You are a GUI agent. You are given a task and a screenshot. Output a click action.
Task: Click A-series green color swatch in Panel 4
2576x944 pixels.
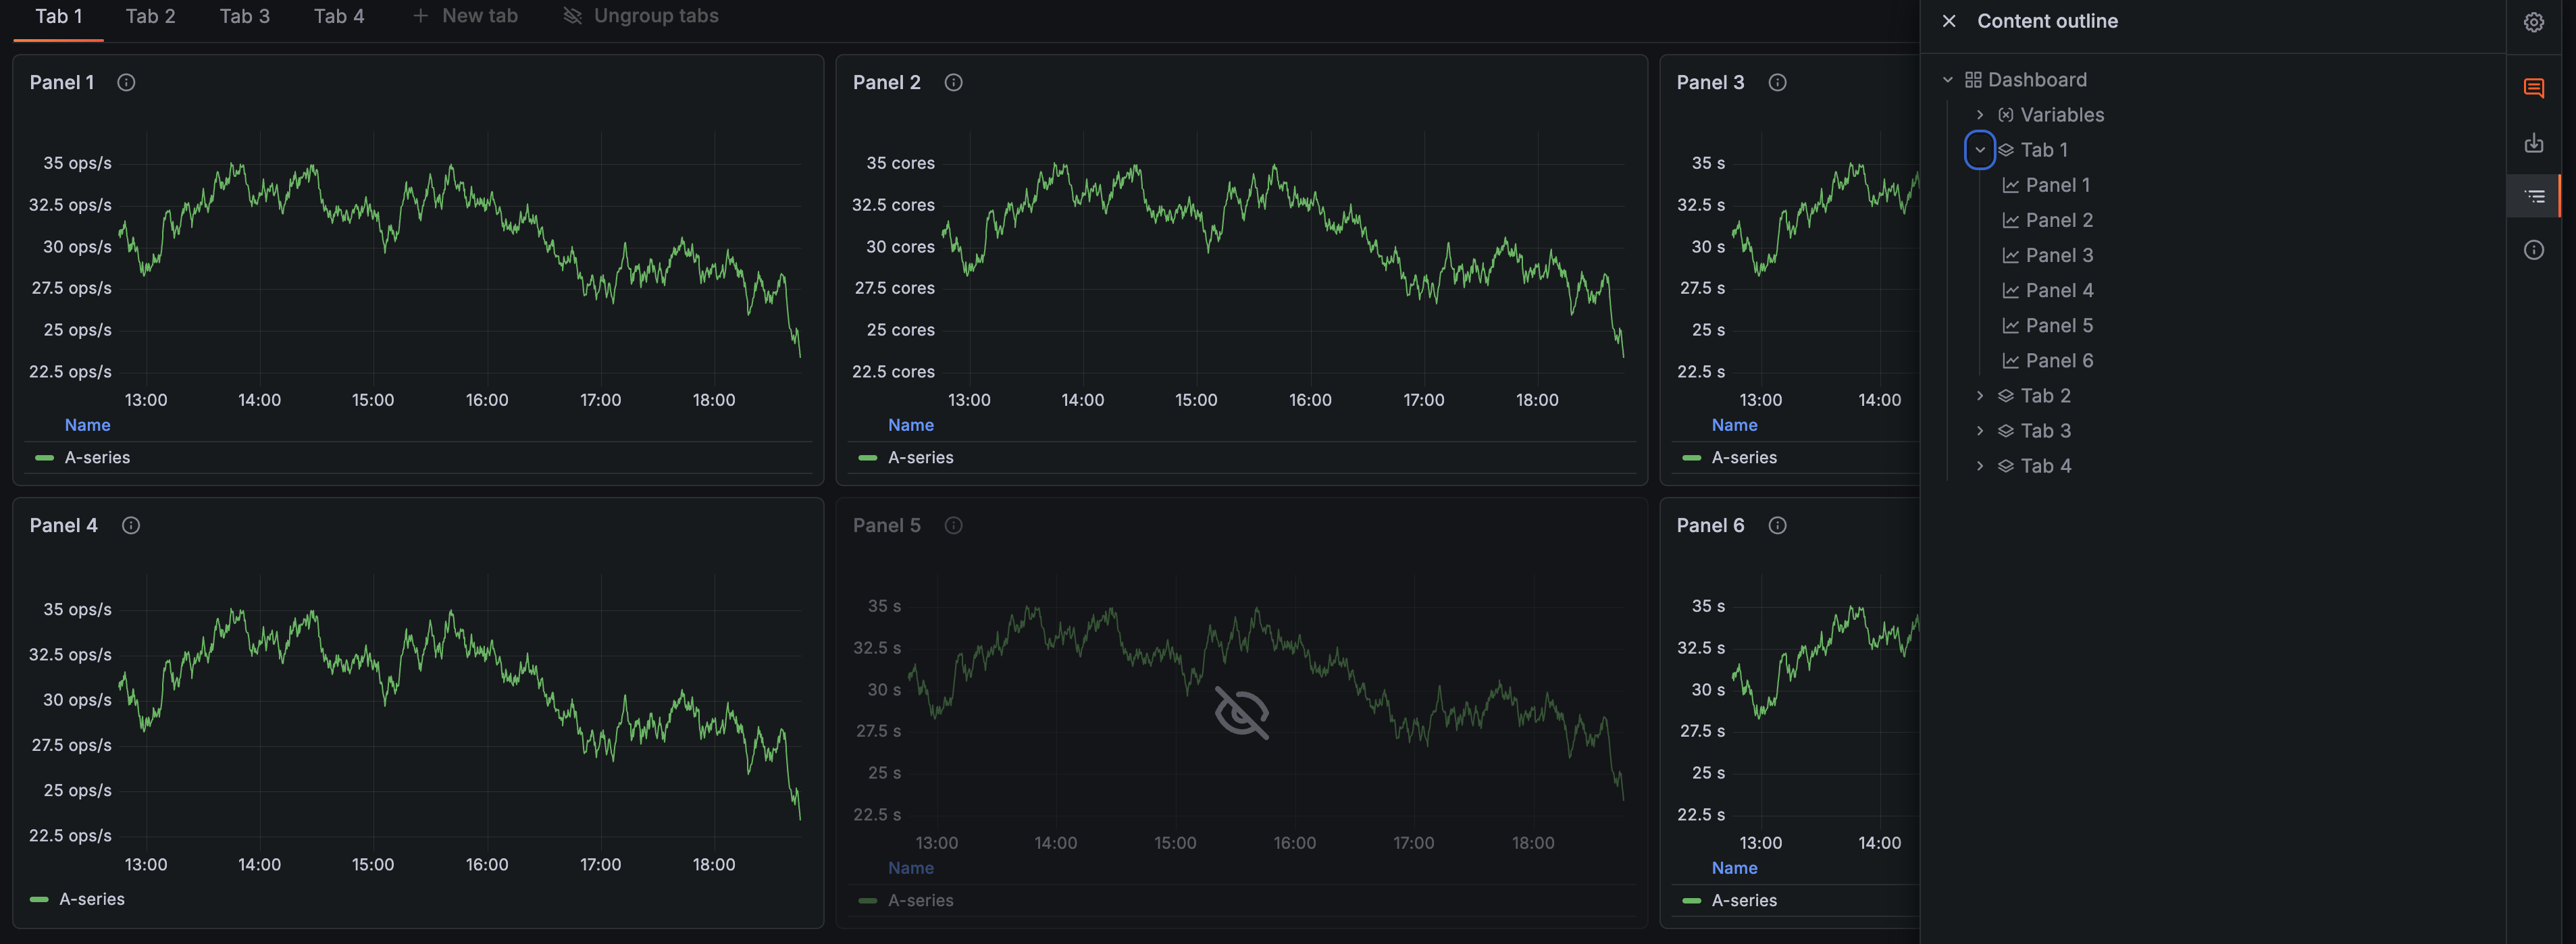point(40,900)
